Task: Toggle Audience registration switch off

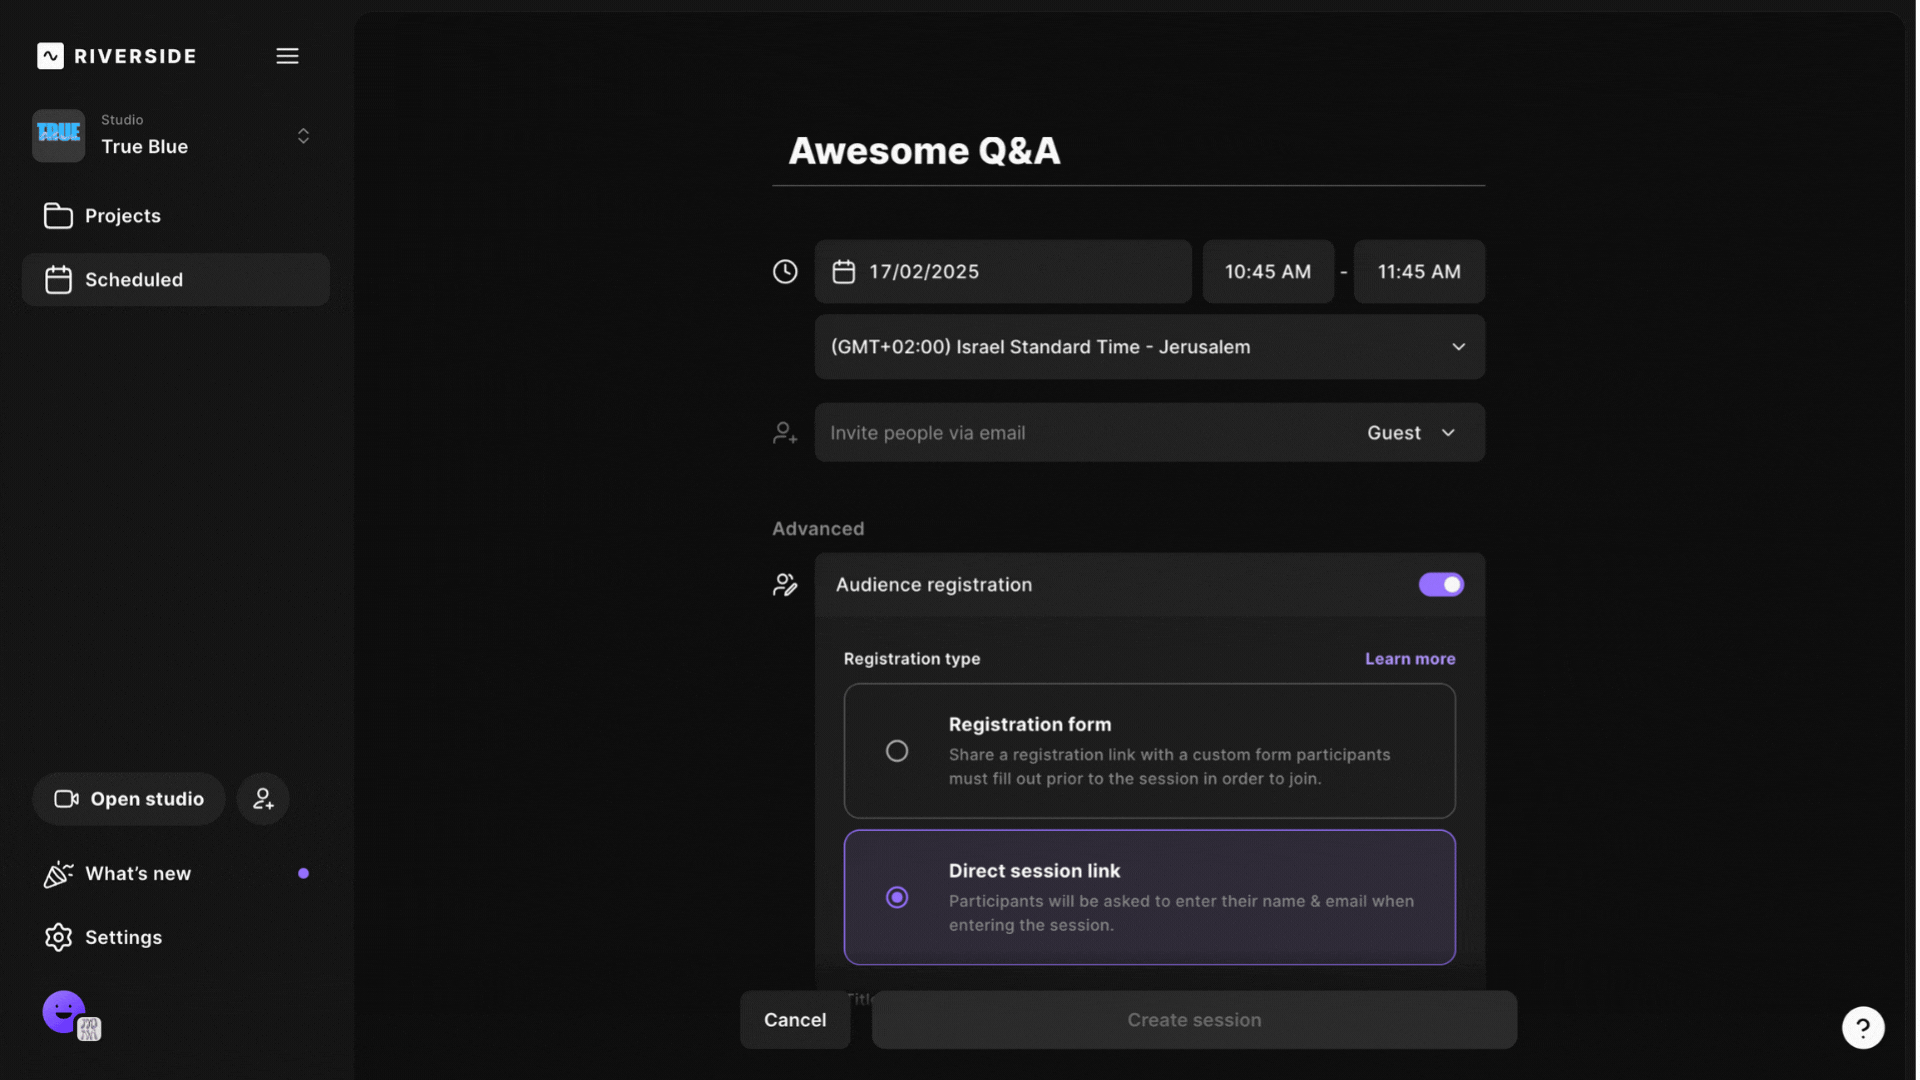Action: pyautogui.click(x=1440, y=585)
